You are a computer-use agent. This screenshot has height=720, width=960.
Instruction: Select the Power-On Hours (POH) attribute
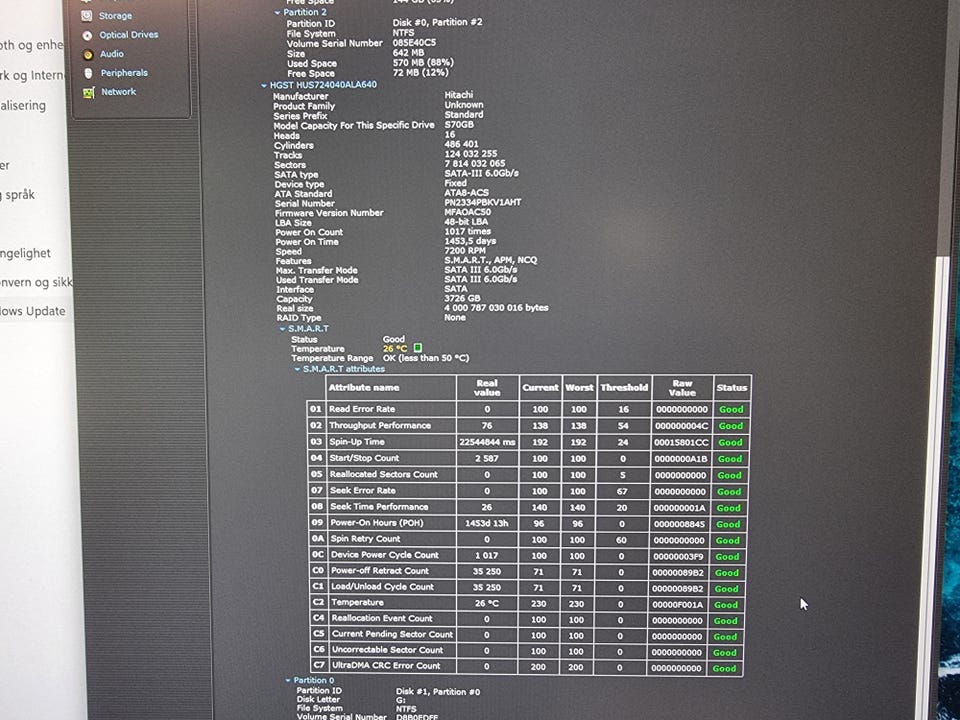coord(377,523)
